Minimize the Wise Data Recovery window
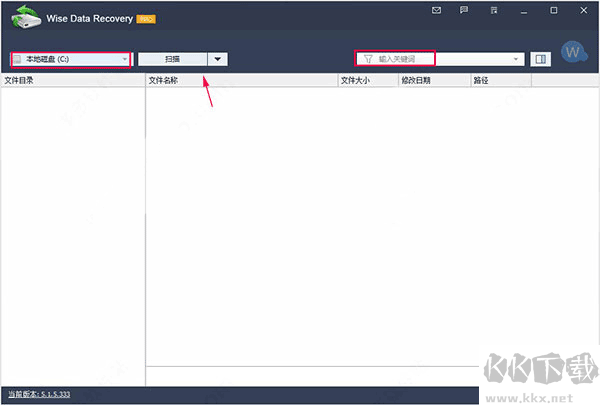The width and height of the screenshot is (600, 405). tap(524, 11)
